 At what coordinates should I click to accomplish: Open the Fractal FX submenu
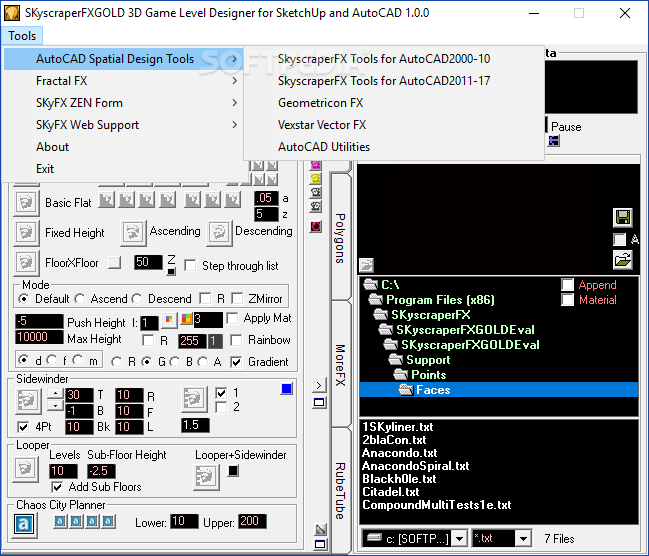123,81
